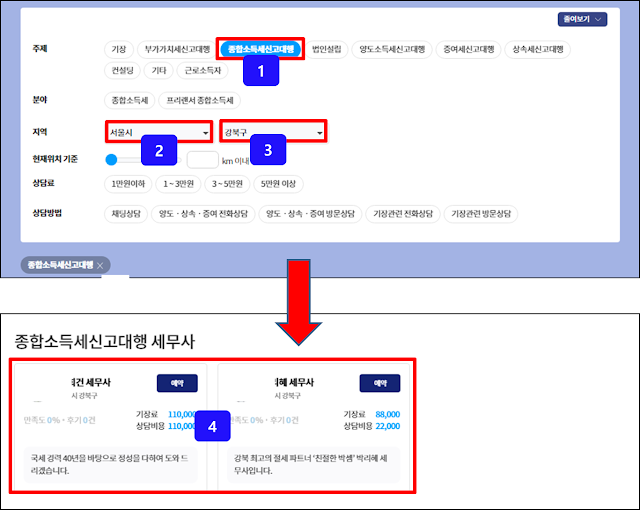Choose the 프리랜서 종합소득세 field chip
The height and width of the screenshot is (510, 640).
coord(200,100)
